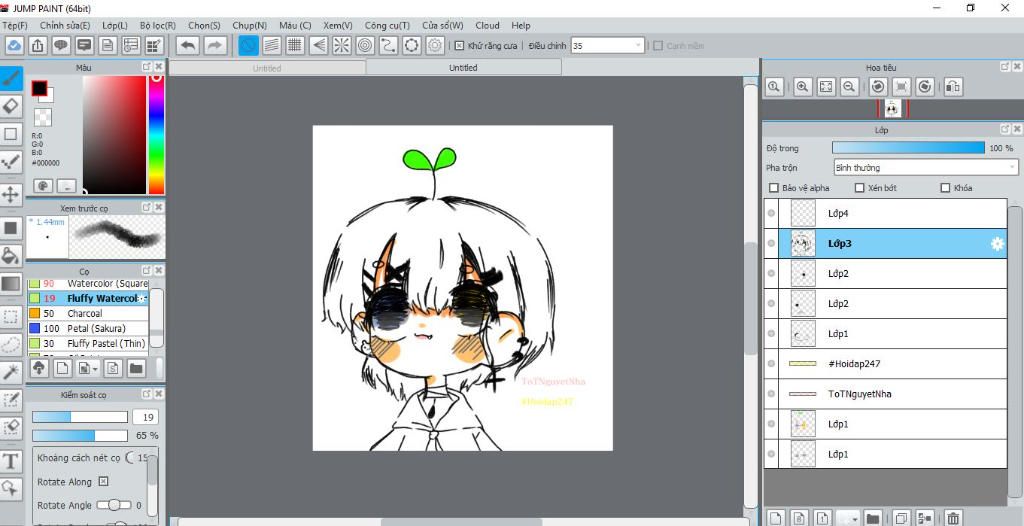
Task: Enable vanishing point snap guide
Action: tap(318, 45)
